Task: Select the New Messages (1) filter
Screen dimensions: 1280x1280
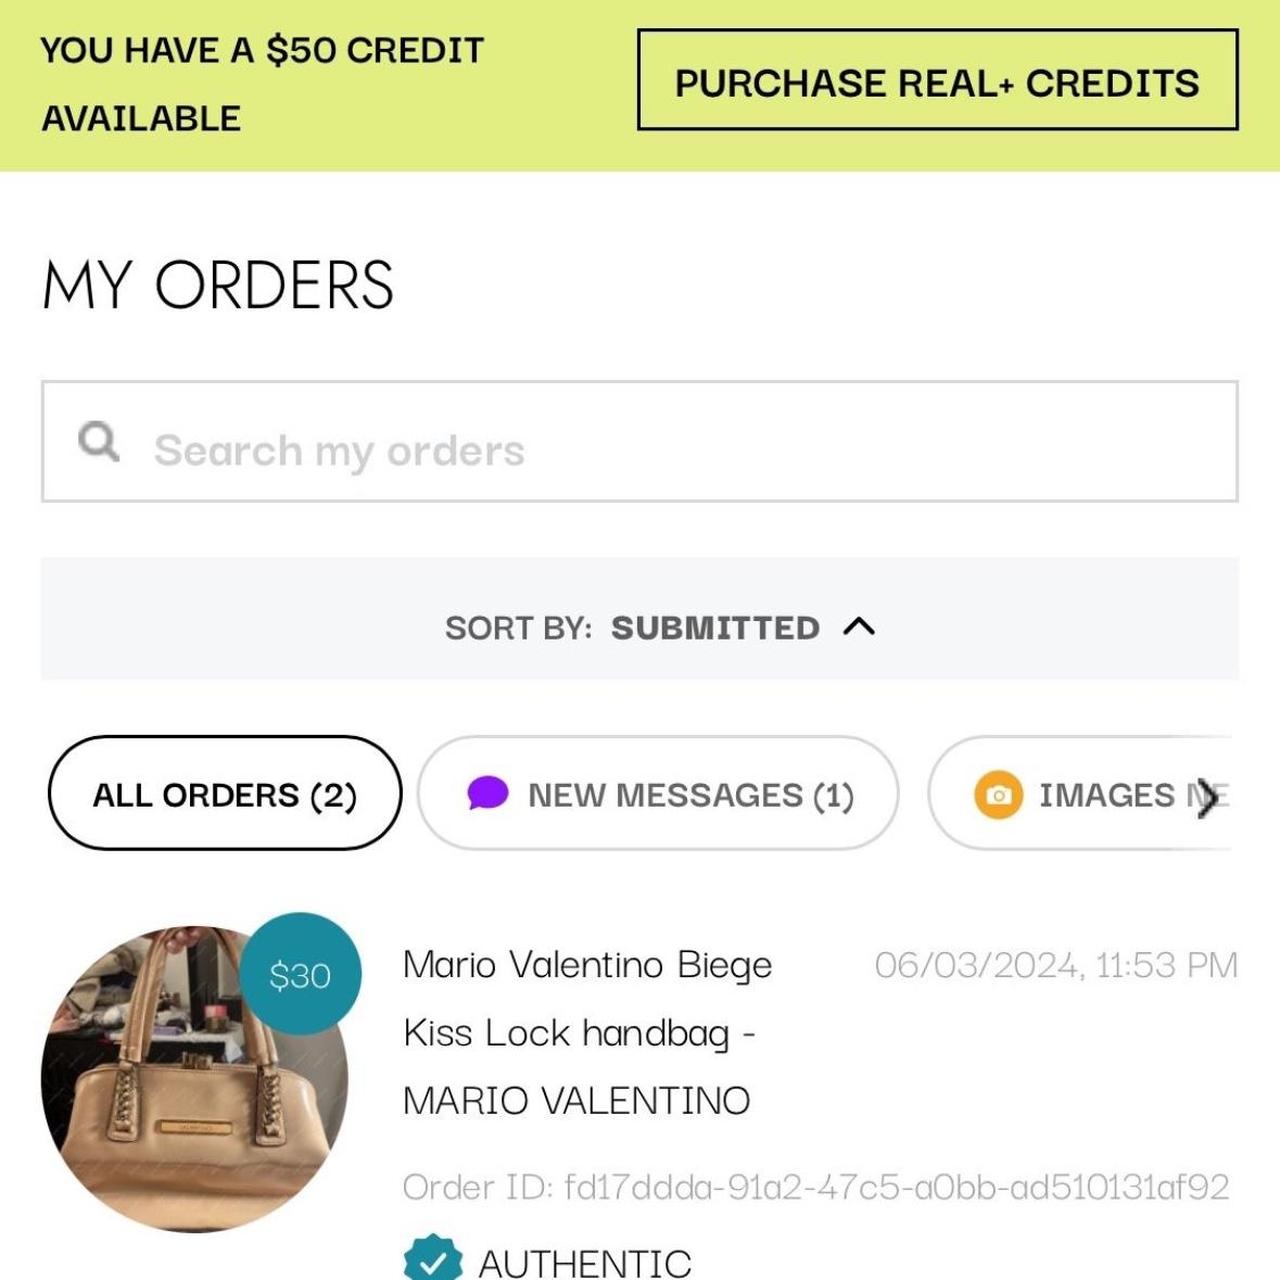Action: coord(658,794)
